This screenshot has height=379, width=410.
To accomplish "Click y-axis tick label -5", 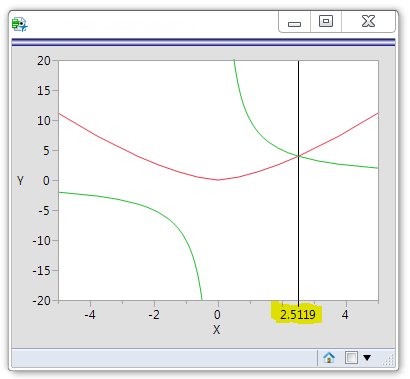I will click(44, 211).
